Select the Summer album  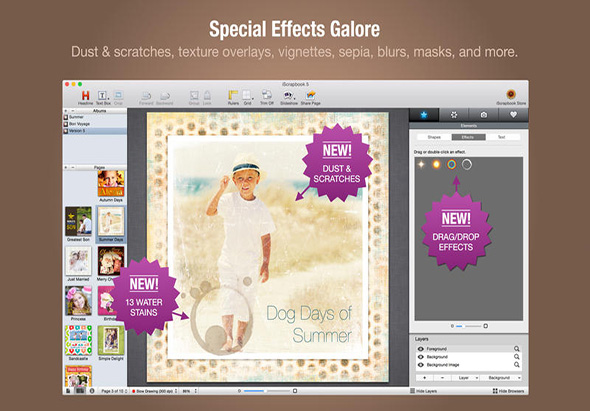[95, 117]
